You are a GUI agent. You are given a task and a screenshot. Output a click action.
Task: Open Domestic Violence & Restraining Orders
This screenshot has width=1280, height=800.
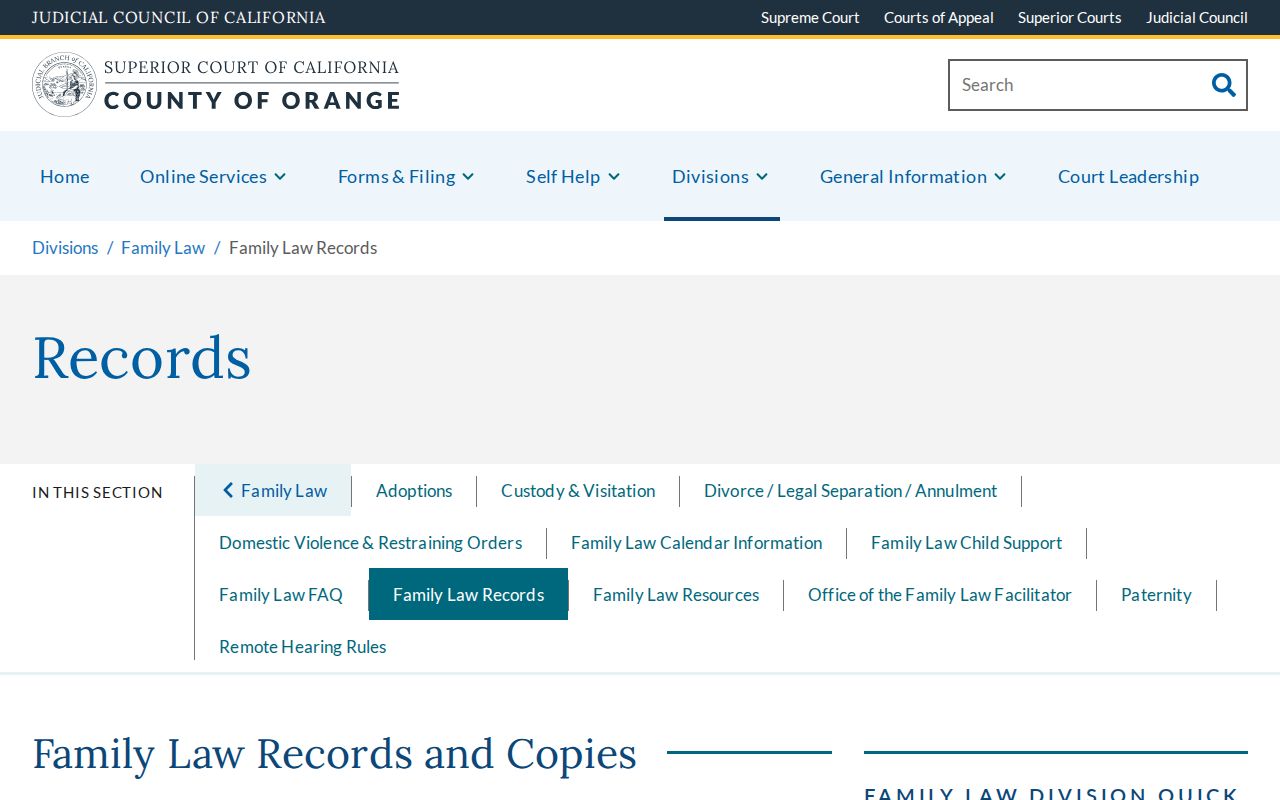pos(370,543)
